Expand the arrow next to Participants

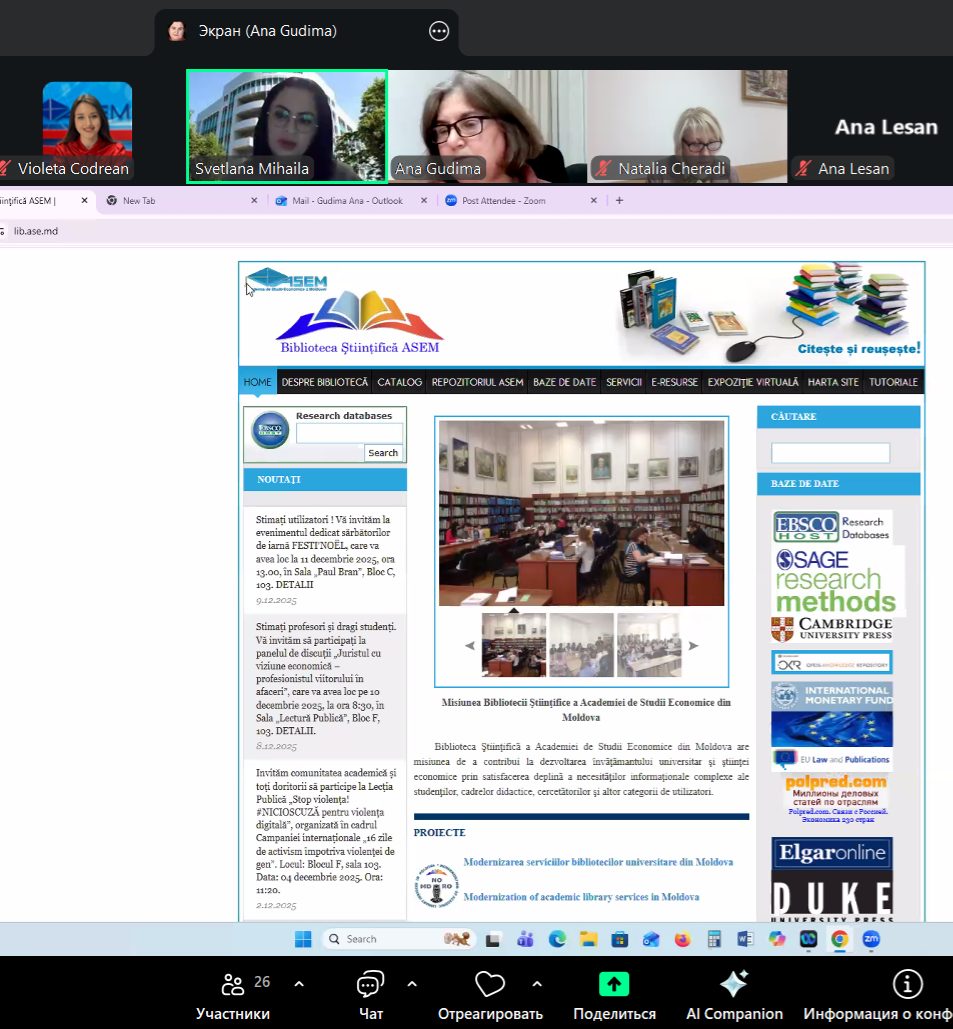point(298,983)
